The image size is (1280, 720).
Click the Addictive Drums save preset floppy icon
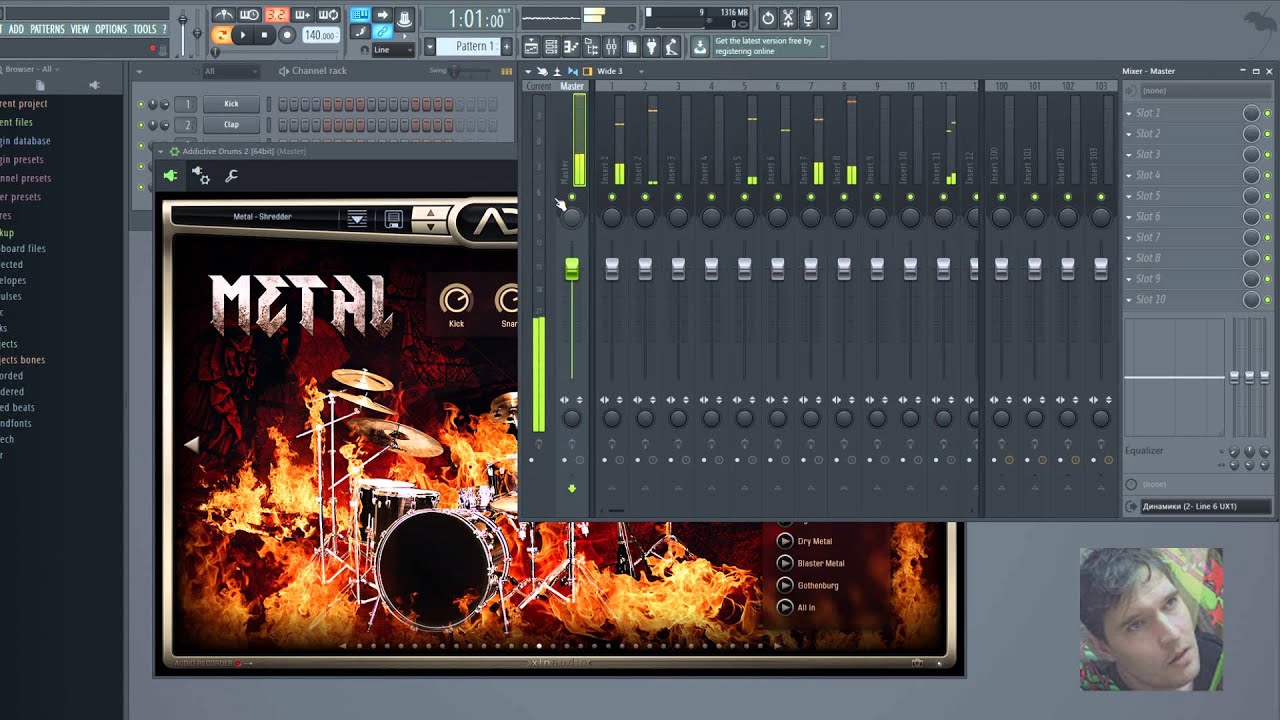coord(393,219)
